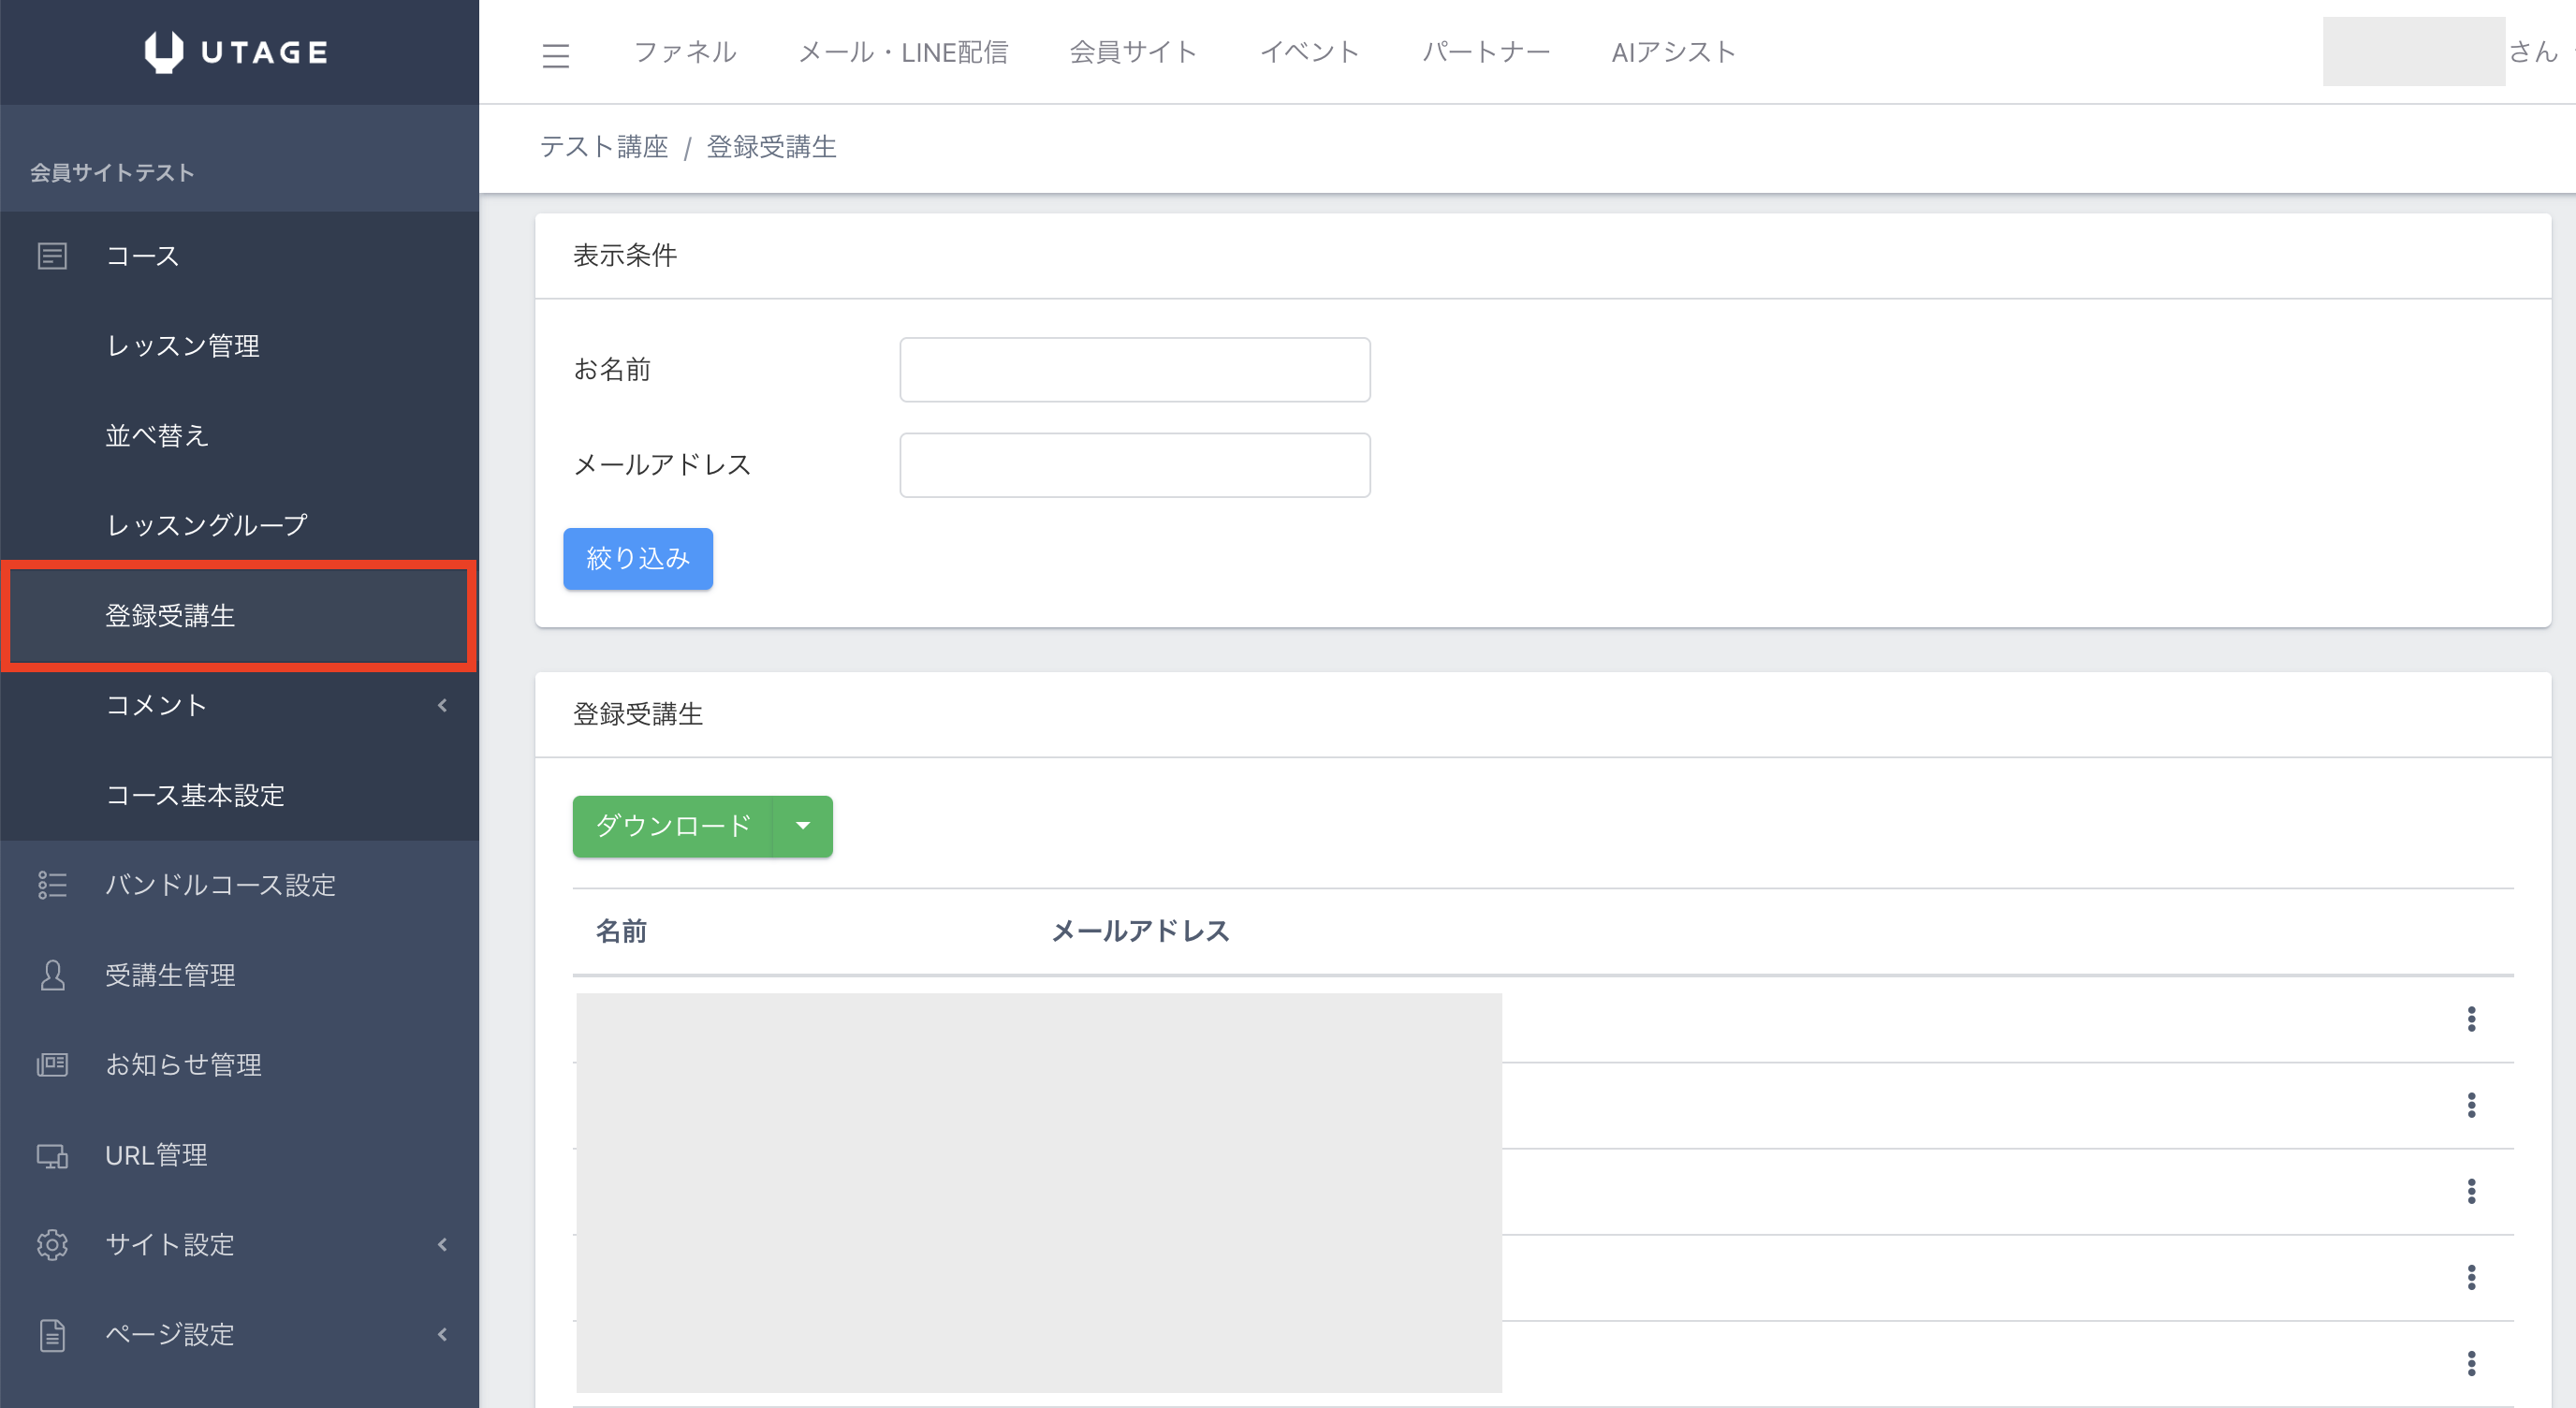Click the hamburger menu icon
This screenshot has width=2576, height=1408.
(x=555, y=54)
